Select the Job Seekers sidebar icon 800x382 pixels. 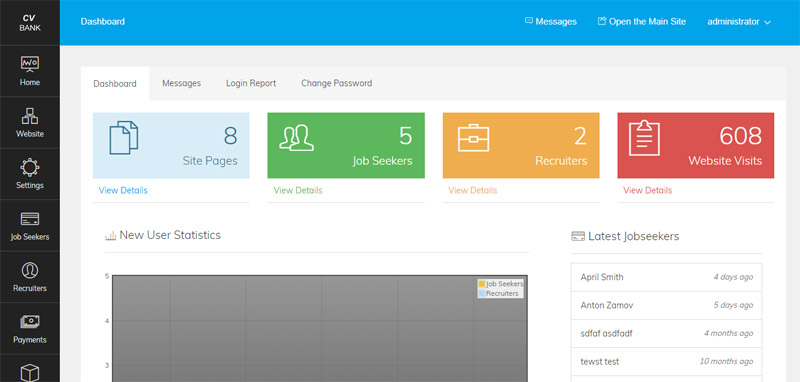click(x=30, y=219)
